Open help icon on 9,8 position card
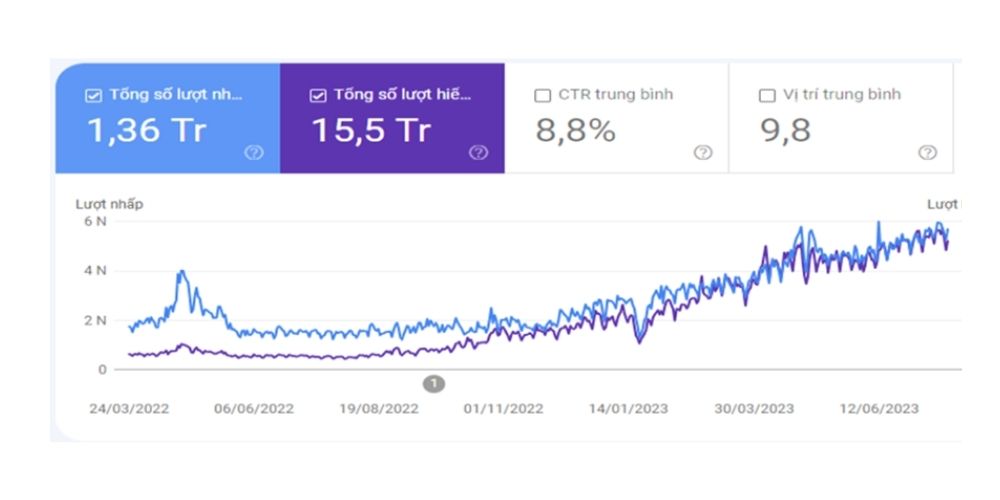 click(x=927, y=152)
